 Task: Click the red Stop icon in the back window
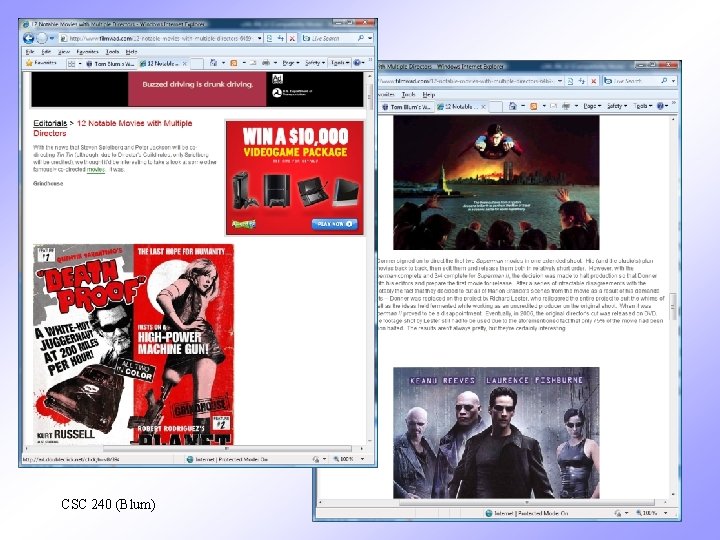594,81
